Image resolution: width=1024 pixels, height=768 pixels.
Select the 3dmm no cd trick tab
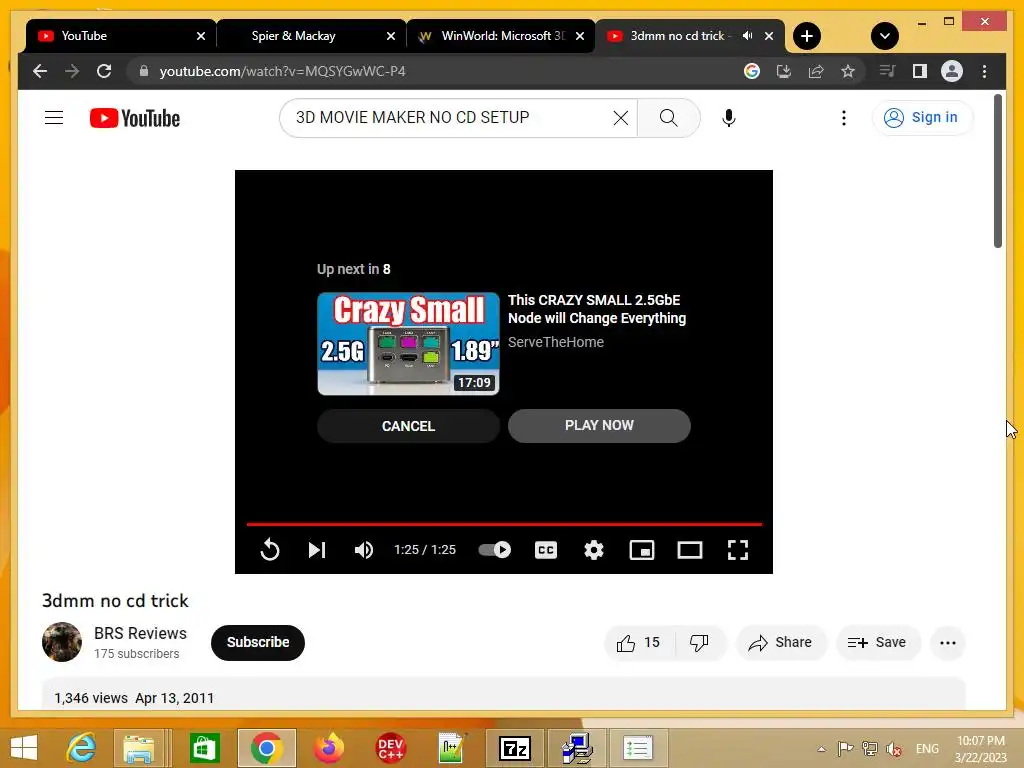point(679,36)
